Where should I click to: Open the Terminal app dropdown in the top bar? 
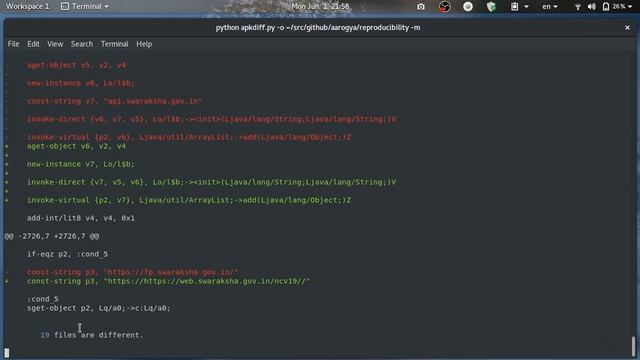pyautogui.click(x=85, y=7)
